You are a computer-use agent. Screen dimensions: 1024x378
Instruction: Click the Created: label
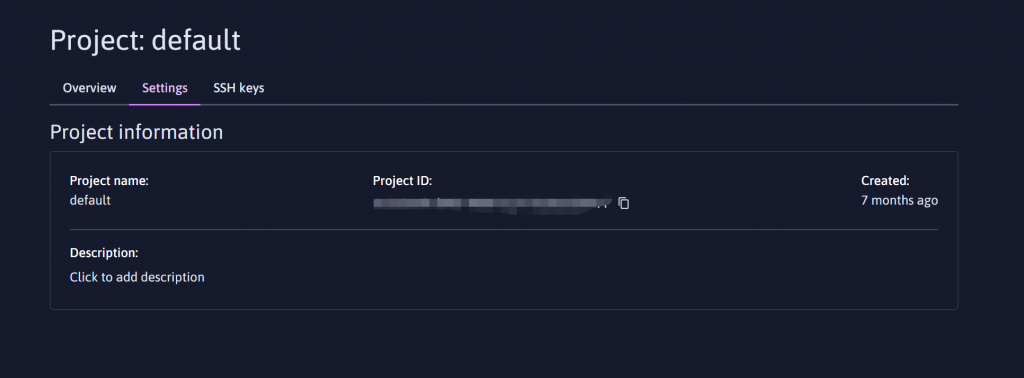(x=885, y=181)
